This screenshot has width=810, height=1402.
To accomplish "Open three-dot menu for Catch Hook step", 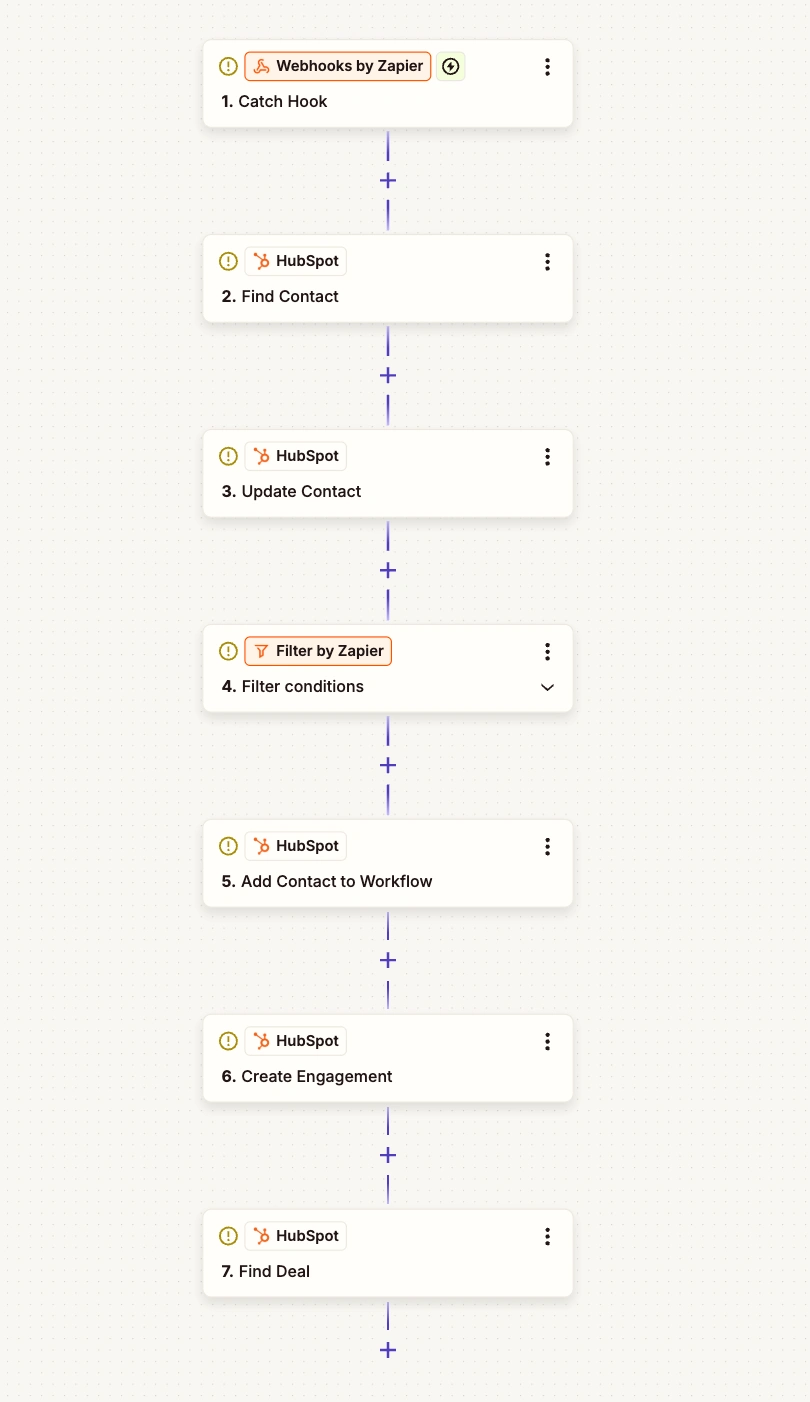I will point(547,67).
